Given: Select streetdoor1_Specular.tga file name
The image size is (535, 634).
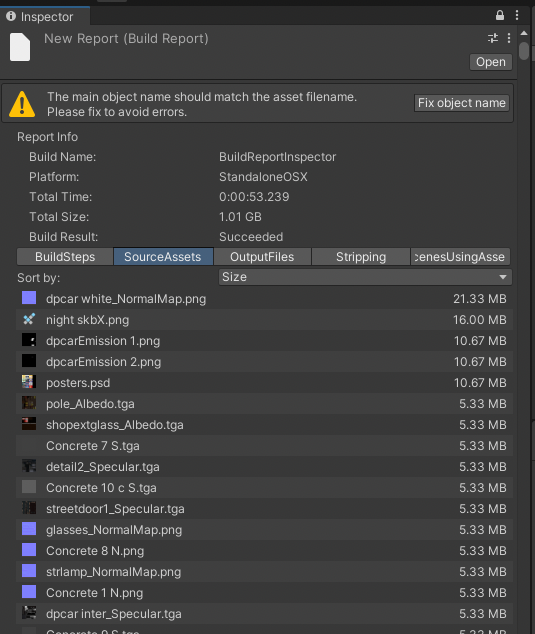Looking at the screenshot, I should coord(115,509).
